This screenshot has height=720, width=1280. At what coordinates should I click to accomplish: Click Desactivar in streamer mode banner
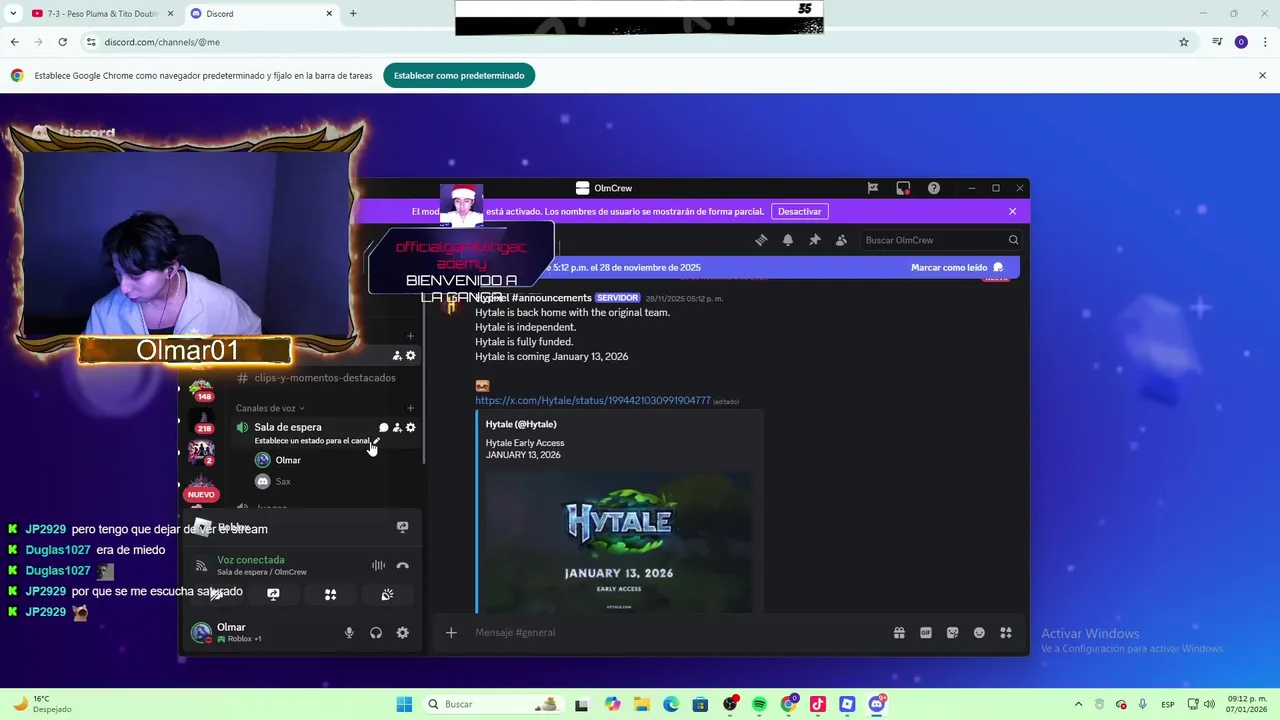tap(800, 211)
